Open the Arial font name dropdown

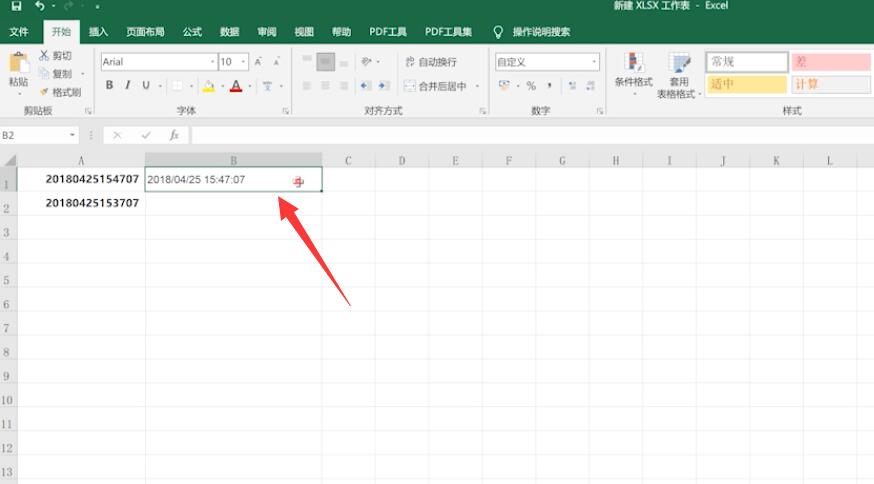(212, 62)
